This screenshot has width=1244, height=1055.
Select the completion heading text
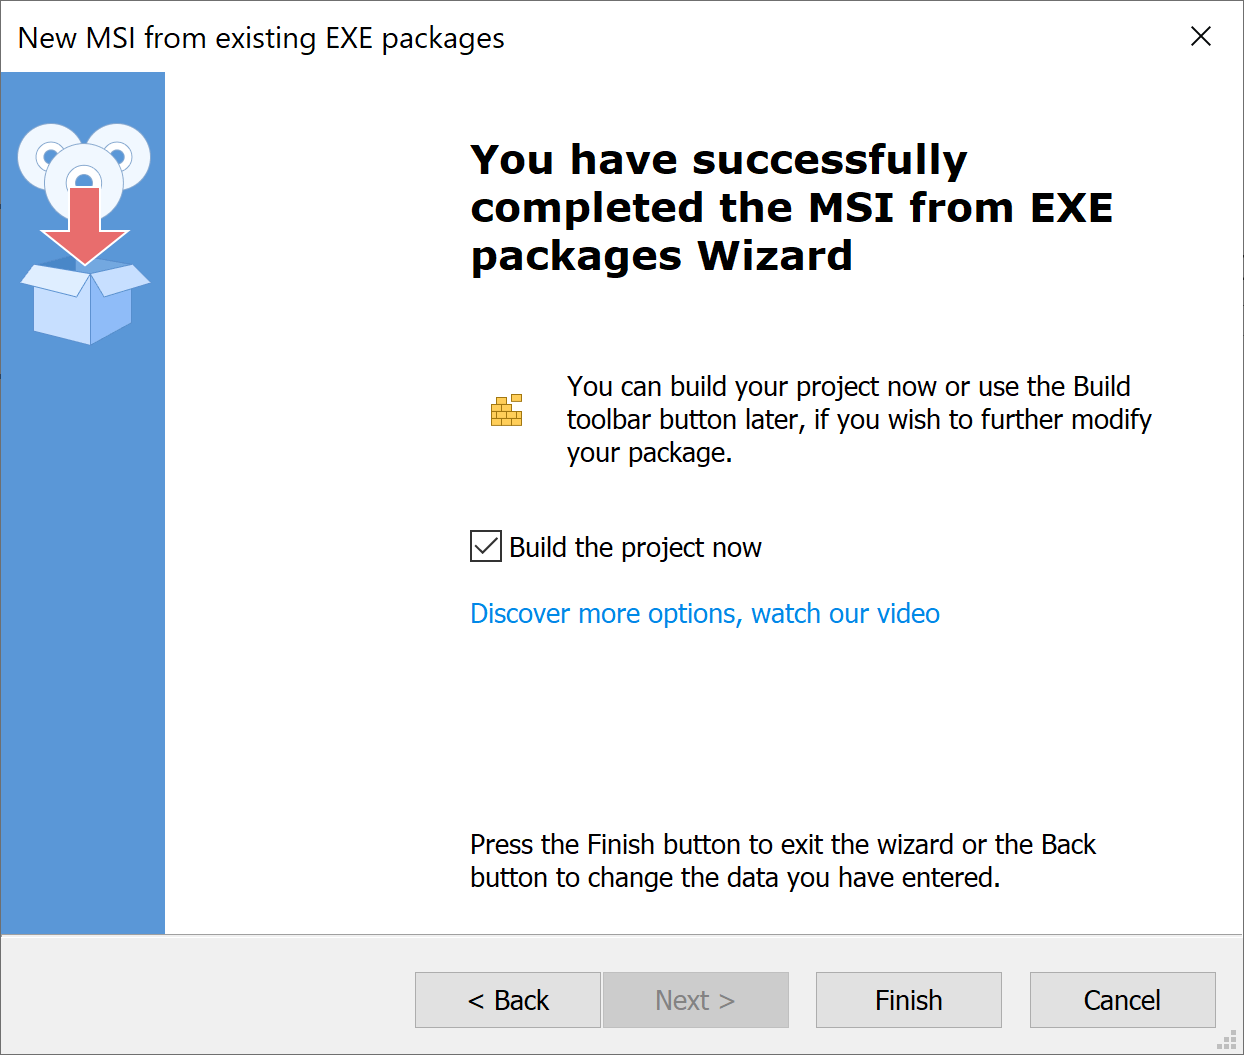tap(790, 207)
